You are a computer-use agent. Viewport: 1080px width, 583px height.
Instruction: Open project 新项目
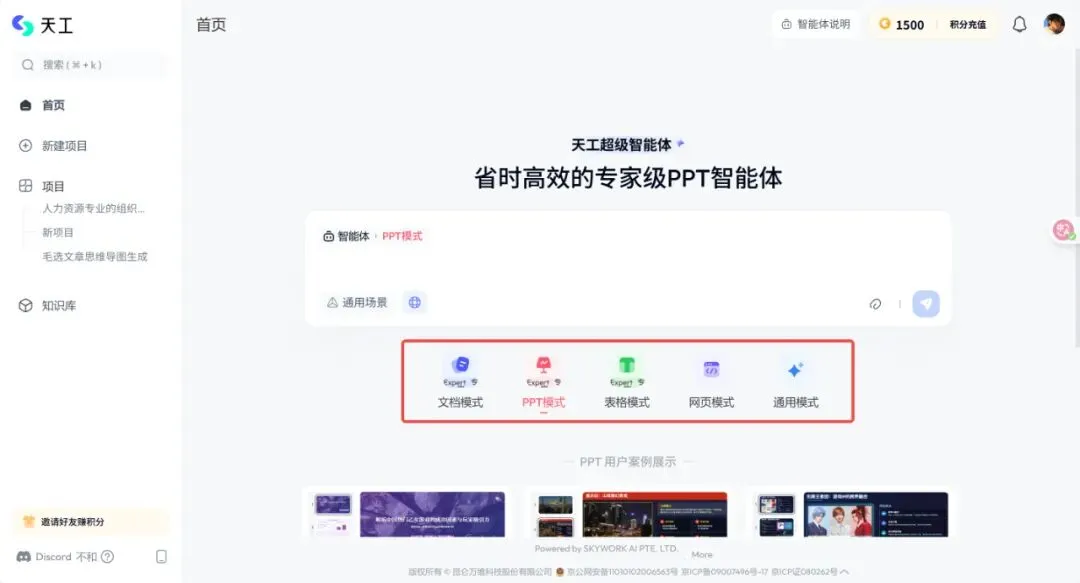[x=58, y=233]
